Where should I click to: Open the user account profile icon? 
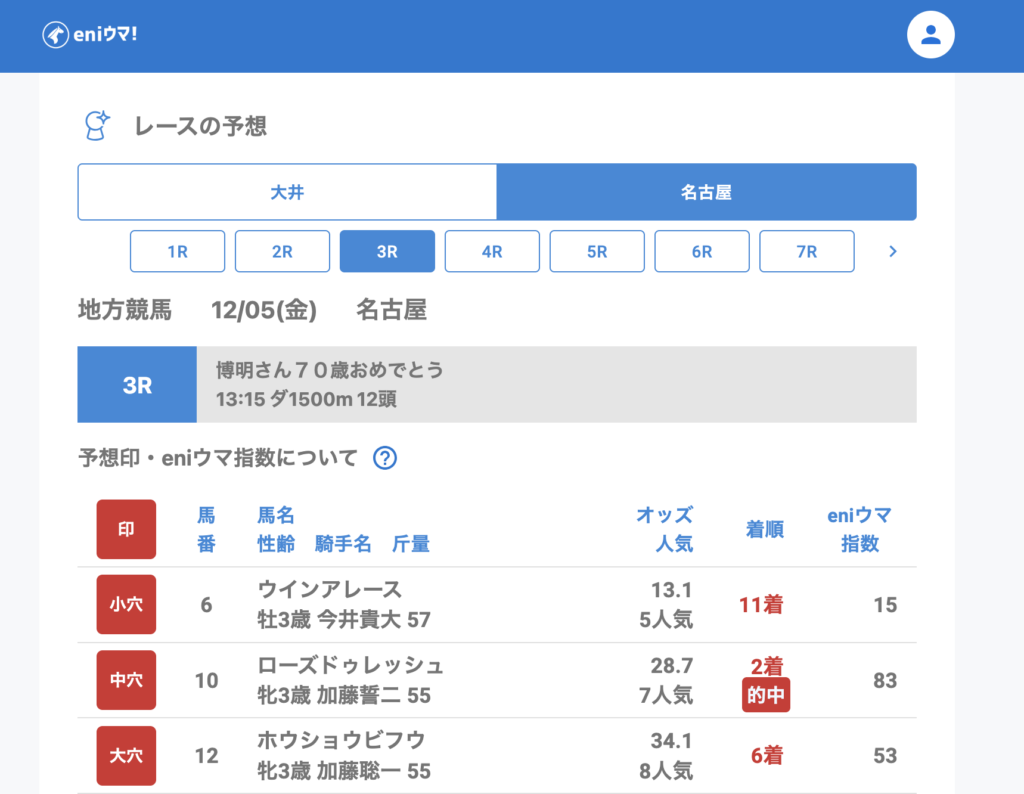pos(930,35)
